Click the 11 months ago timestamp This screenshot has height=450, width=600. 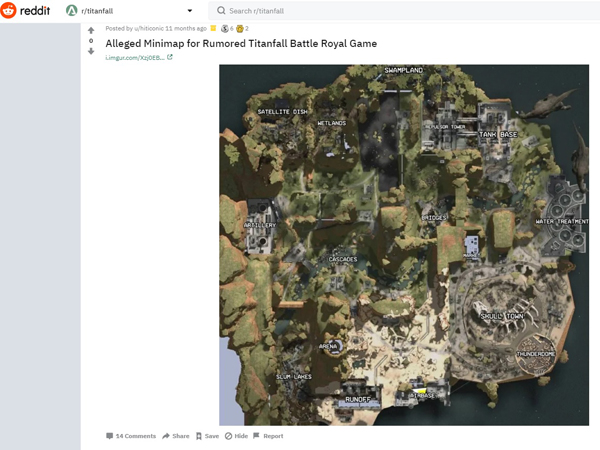coord(186,28)
